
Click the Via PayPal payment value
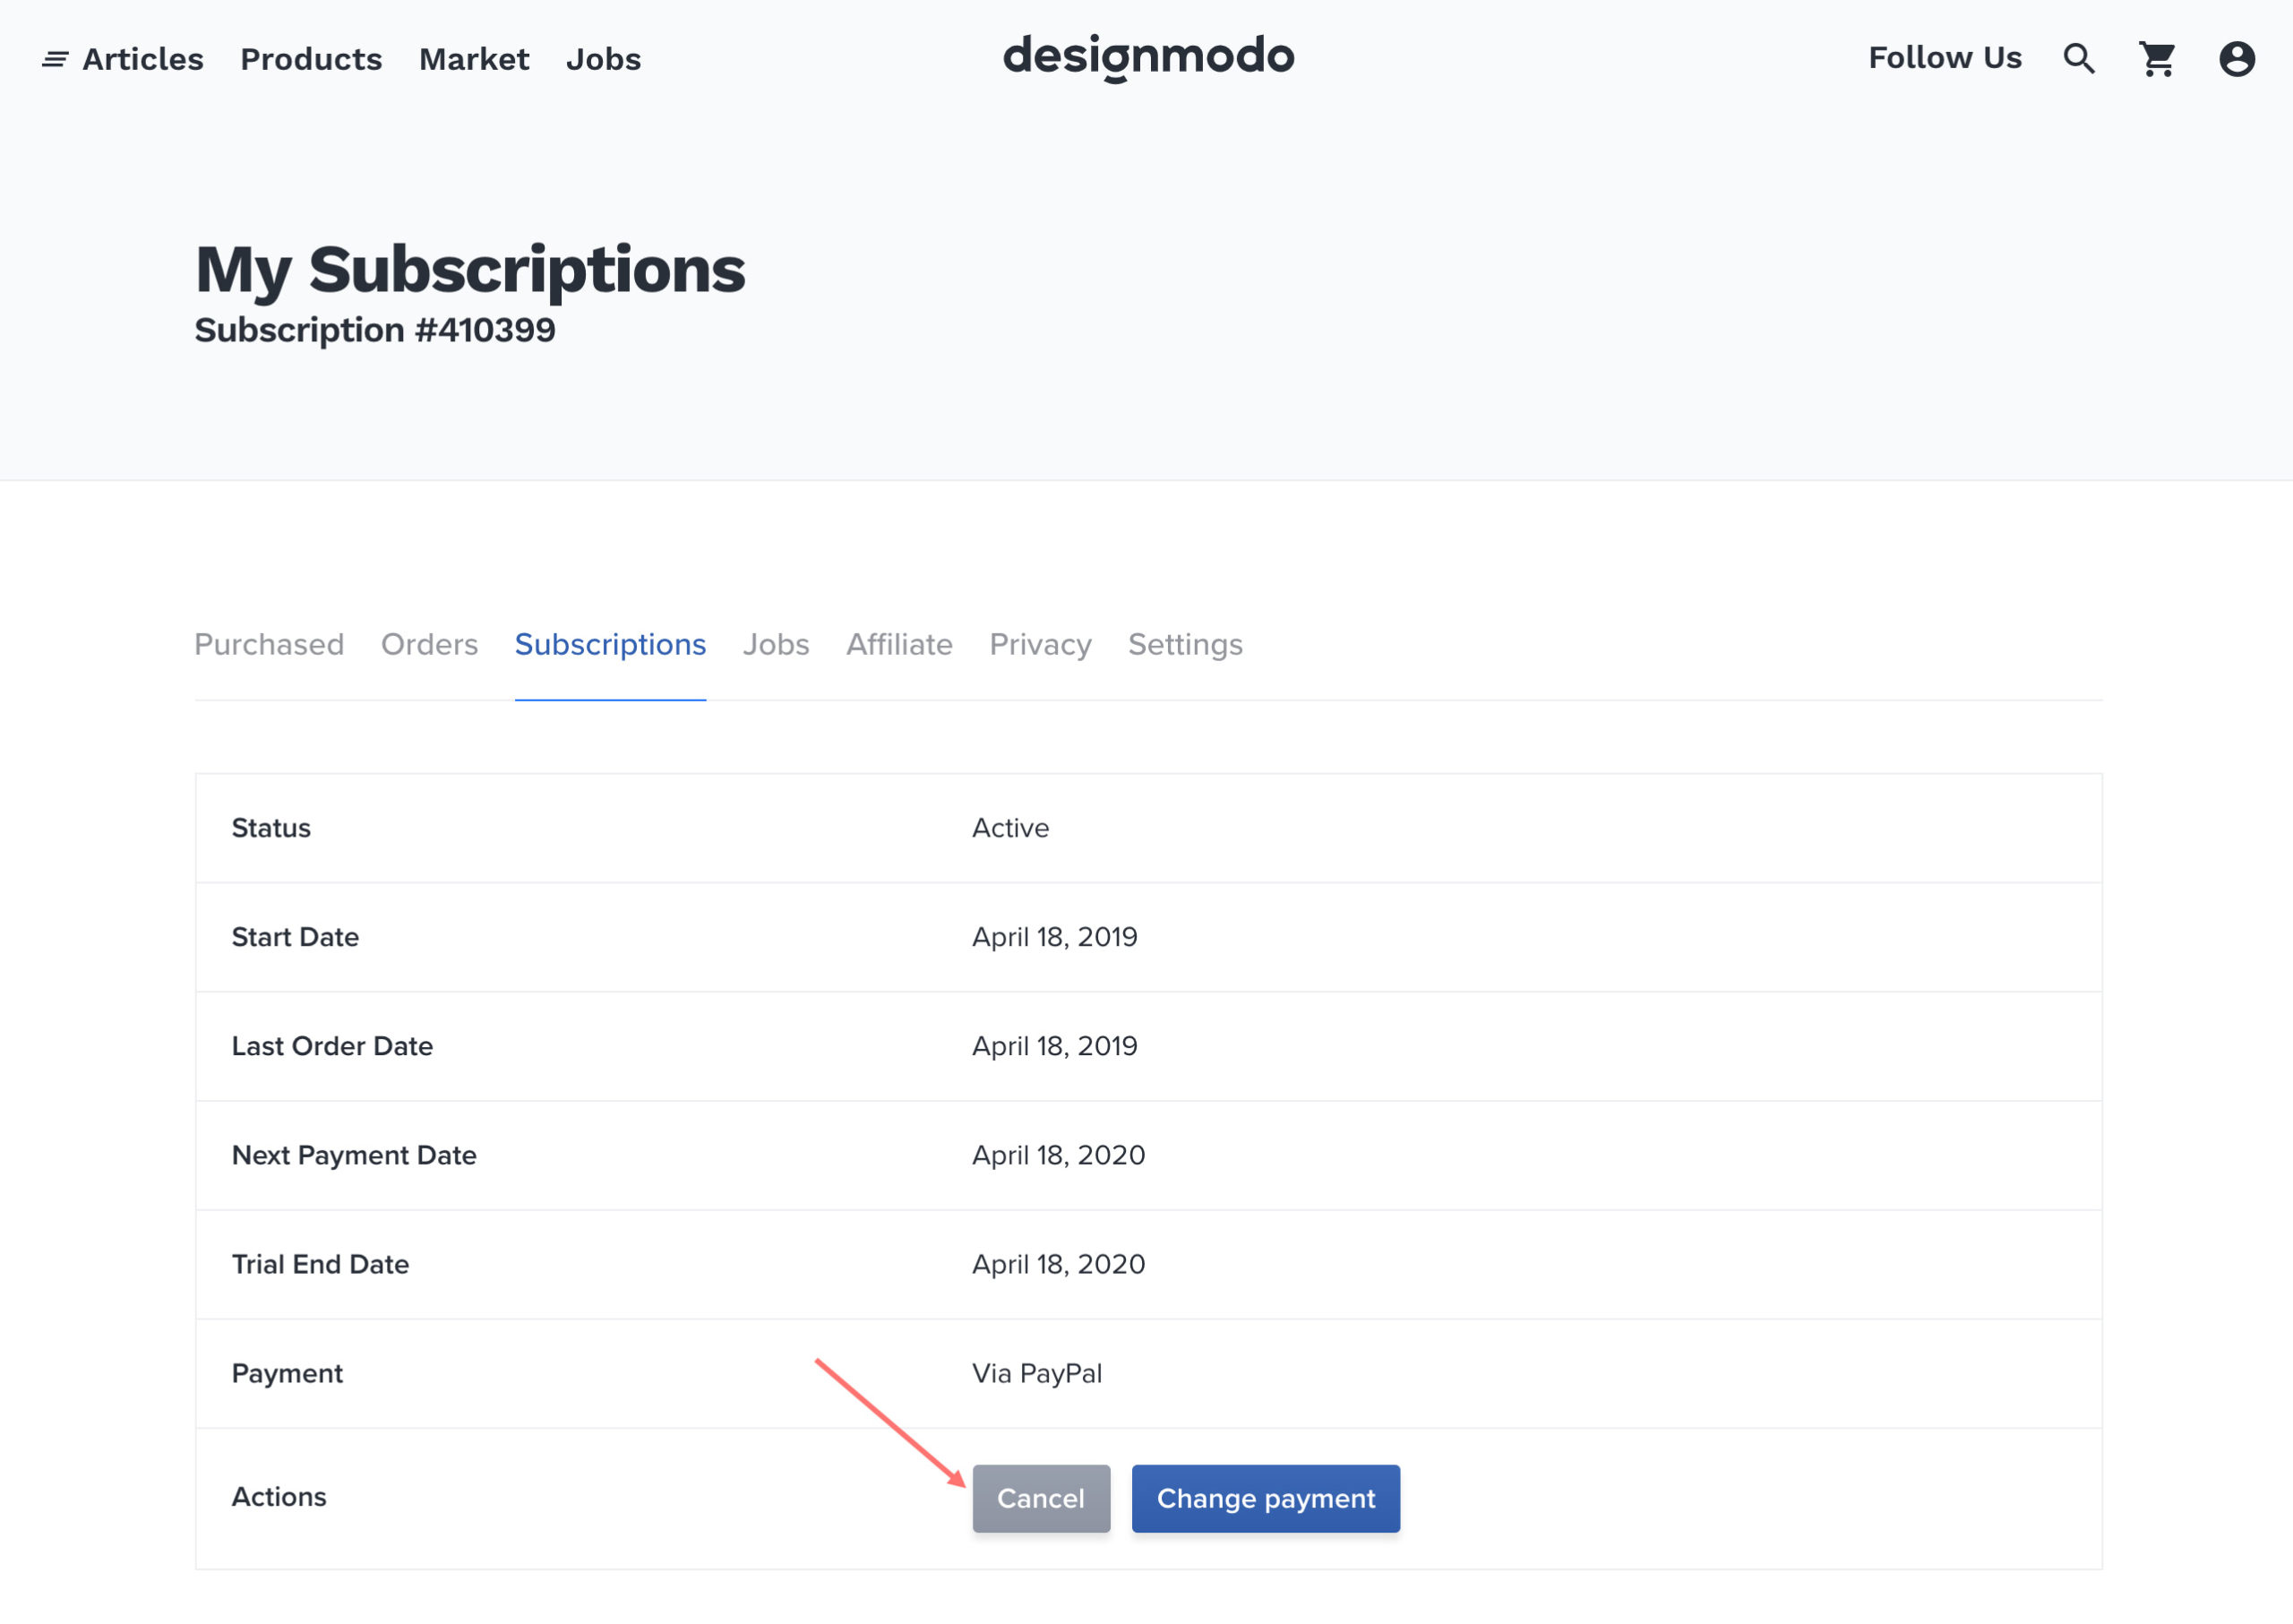1037,1373
